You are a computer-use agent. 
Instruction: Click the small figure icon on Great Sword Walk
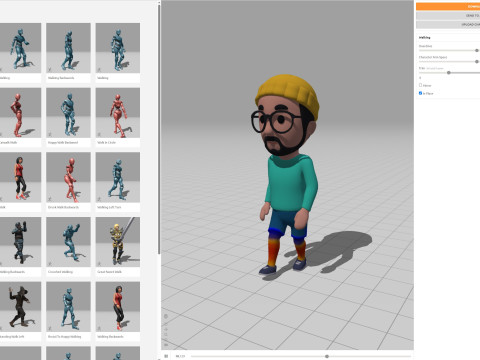[99, 263]
